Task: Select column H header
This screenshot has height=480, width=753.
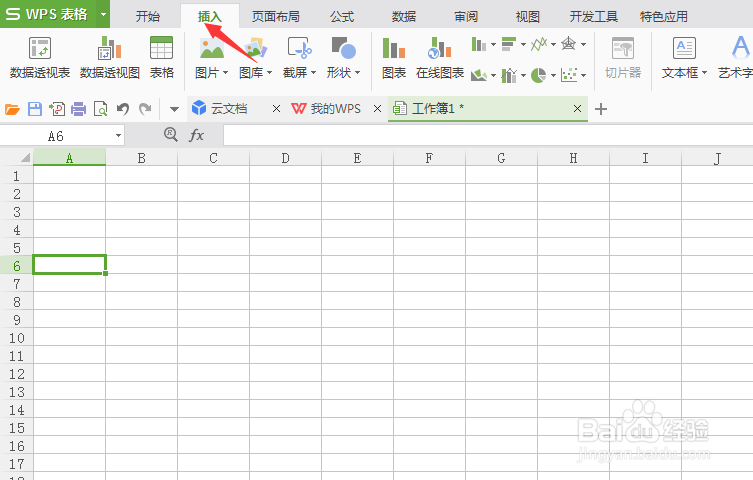Action: (x=573, y=158)
